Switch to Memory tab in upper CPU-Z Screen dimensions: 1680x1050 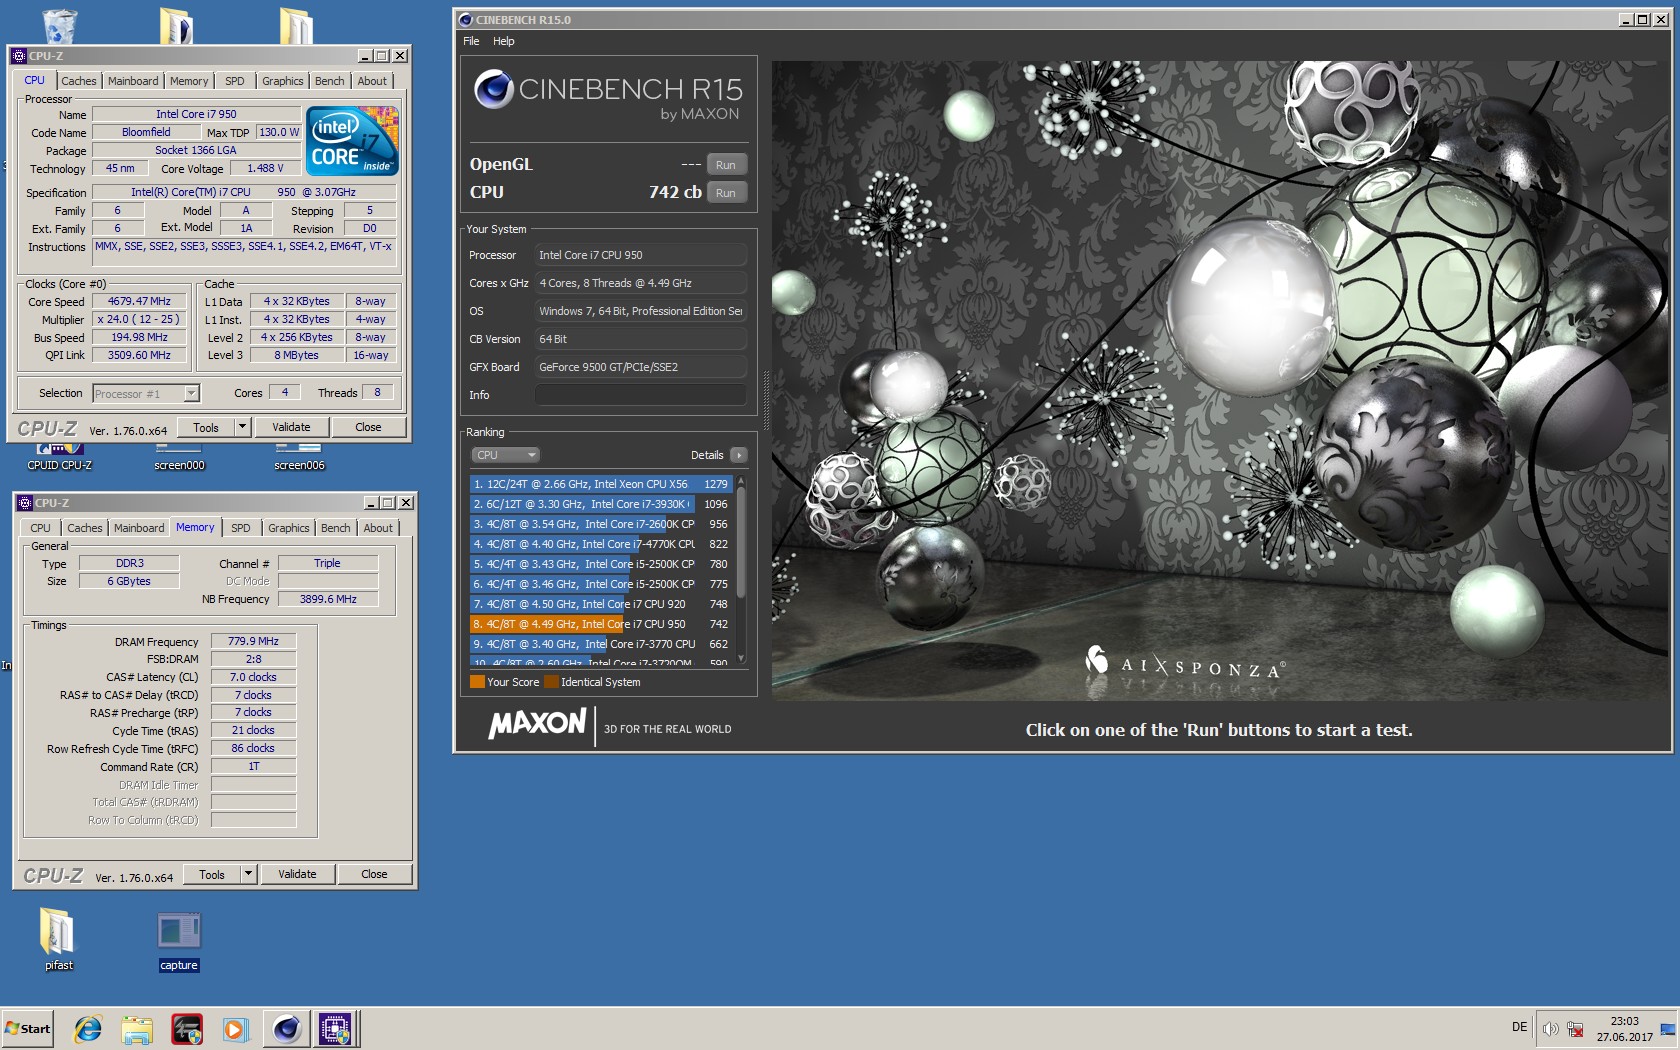click(x=189, y=81)
